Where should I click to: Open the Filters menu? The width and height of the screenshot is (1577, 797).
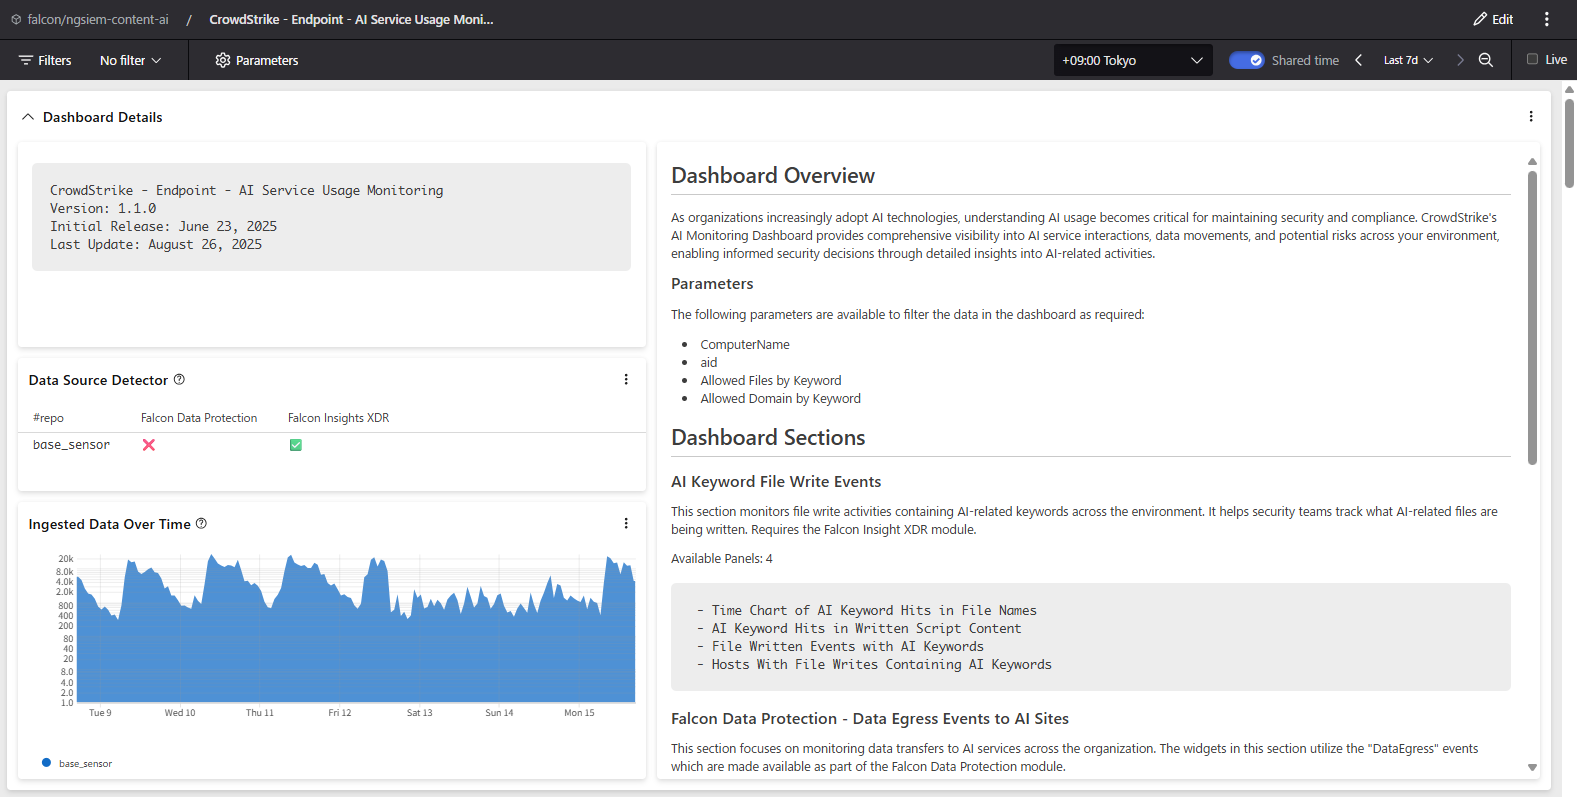[x=45, y=60]
